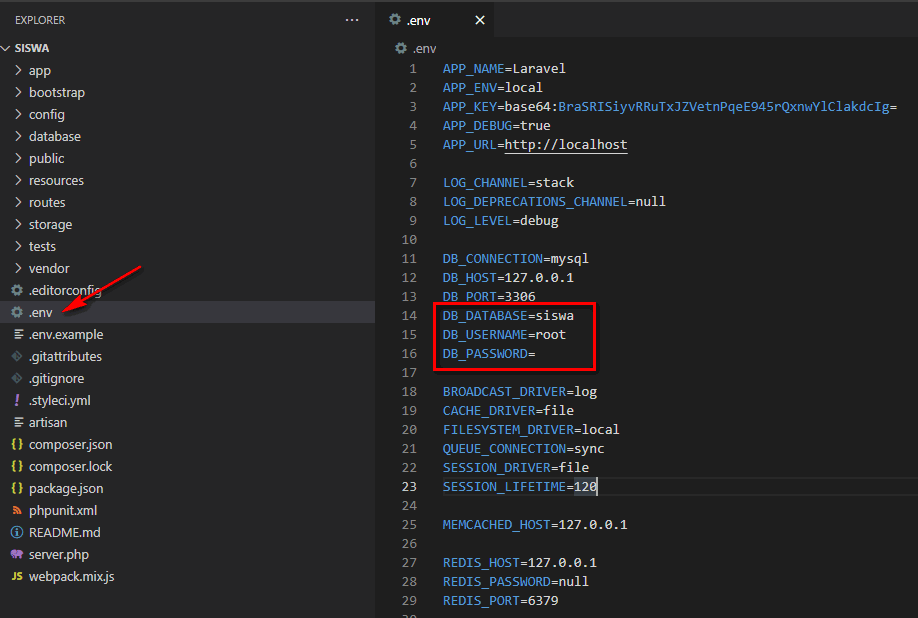The height and width of the screenshot is (618, 918).
Task: Click the README.md info icon
Action: 17,533
